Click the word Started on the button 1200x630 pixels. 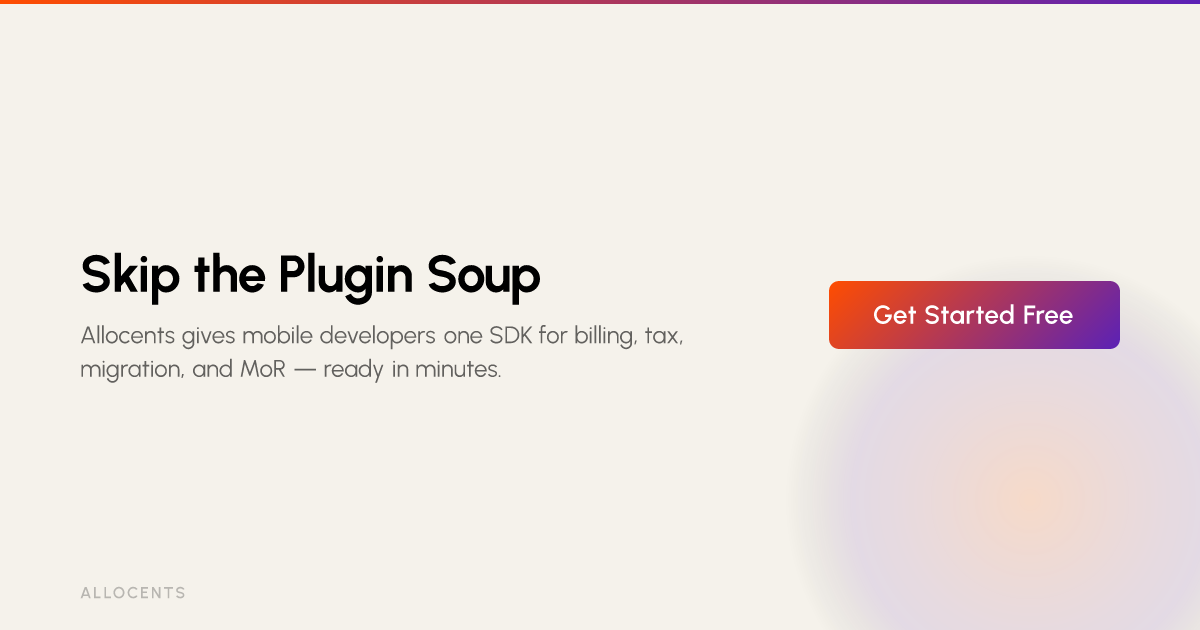point(970,315)
